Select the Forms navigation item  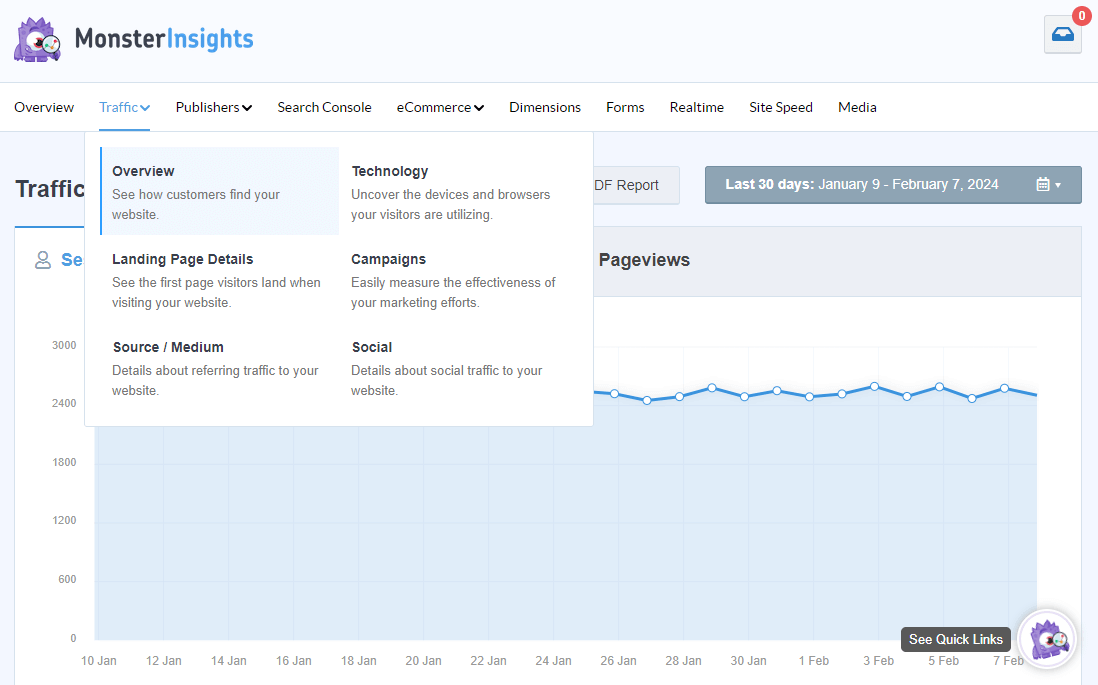point(625,107)
